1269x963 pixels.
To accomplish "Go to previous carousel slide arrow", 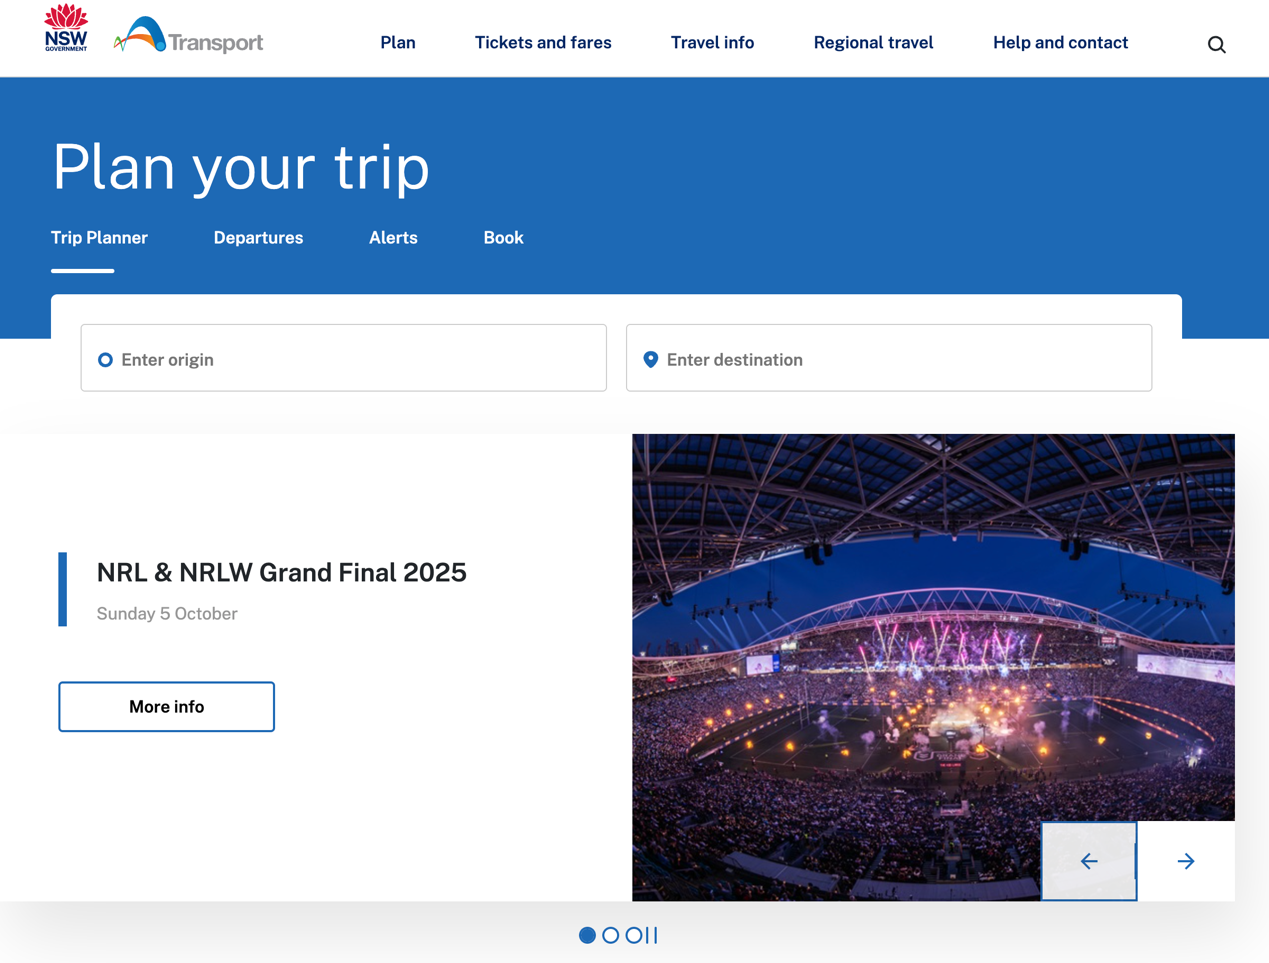I will [1089, 861].
